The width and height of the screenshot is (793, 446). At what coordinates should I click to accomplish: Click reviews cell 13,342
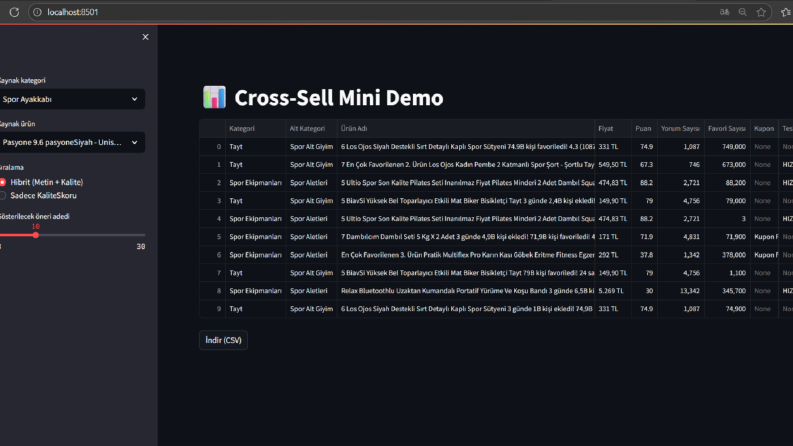click(x=680, y=291)
